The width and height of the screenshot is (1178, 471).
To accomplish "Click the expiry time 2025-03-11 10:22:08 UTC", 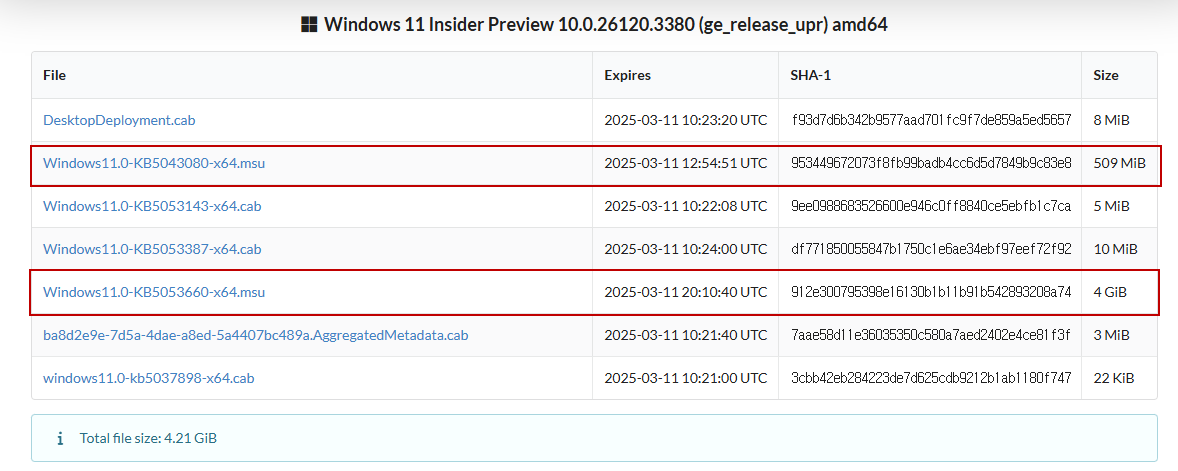I will coord(686,206).
